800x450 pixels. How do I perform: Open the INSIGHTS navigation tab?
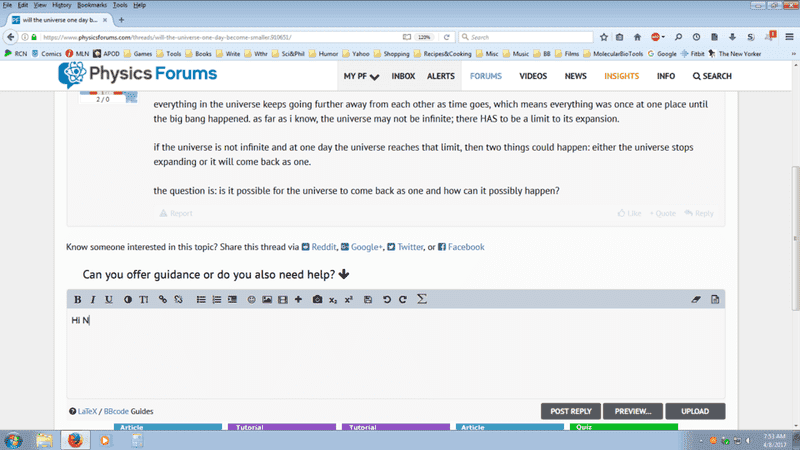point(621,76)
